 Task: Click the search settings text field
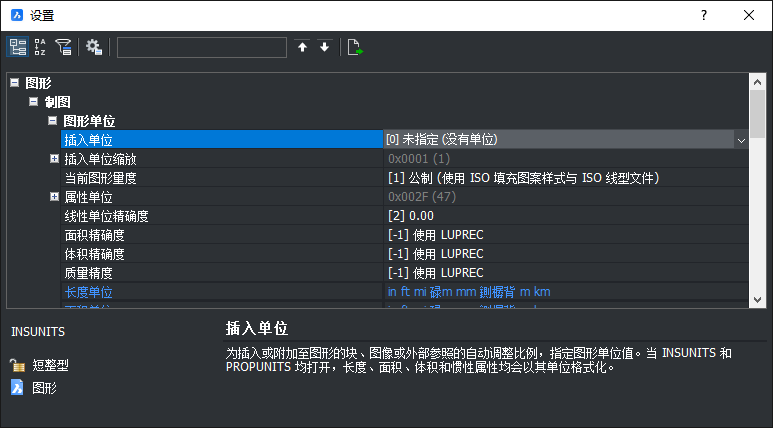202,47
